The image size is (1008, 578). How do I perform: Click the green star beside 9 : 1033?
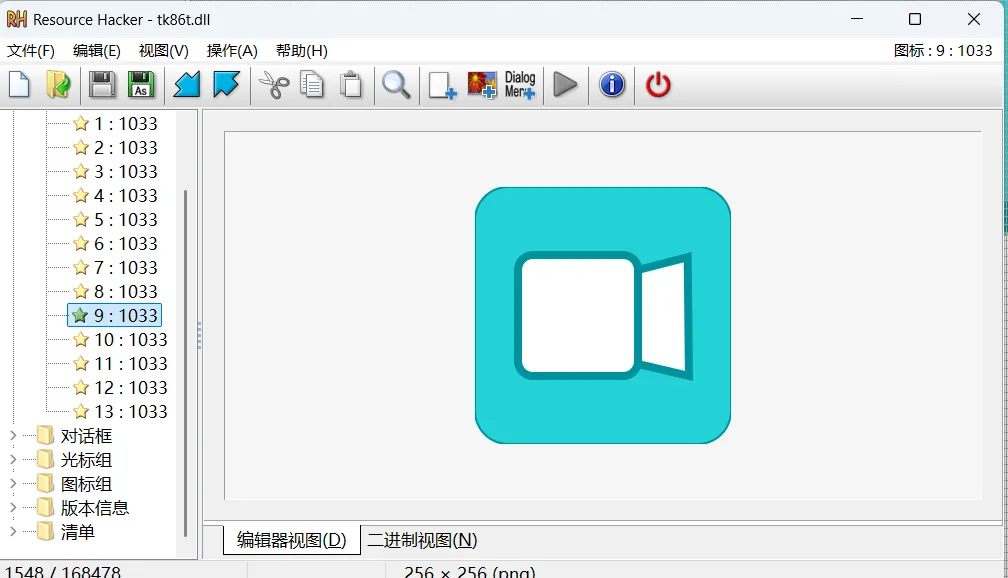(80, 315)
